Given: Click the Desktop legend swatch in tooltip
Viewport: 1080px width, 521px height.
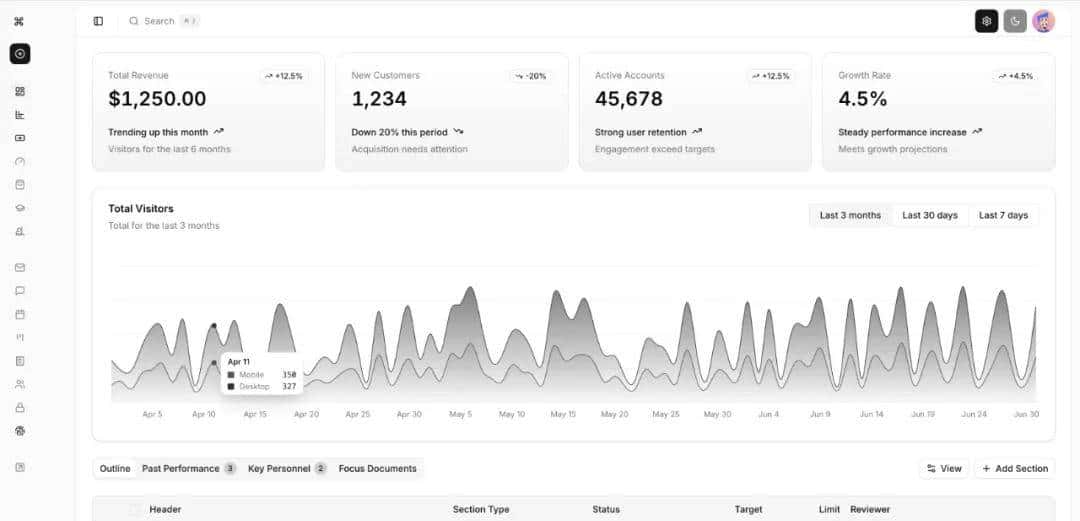Looking at the screenshot, I should (x=231, y=387).
